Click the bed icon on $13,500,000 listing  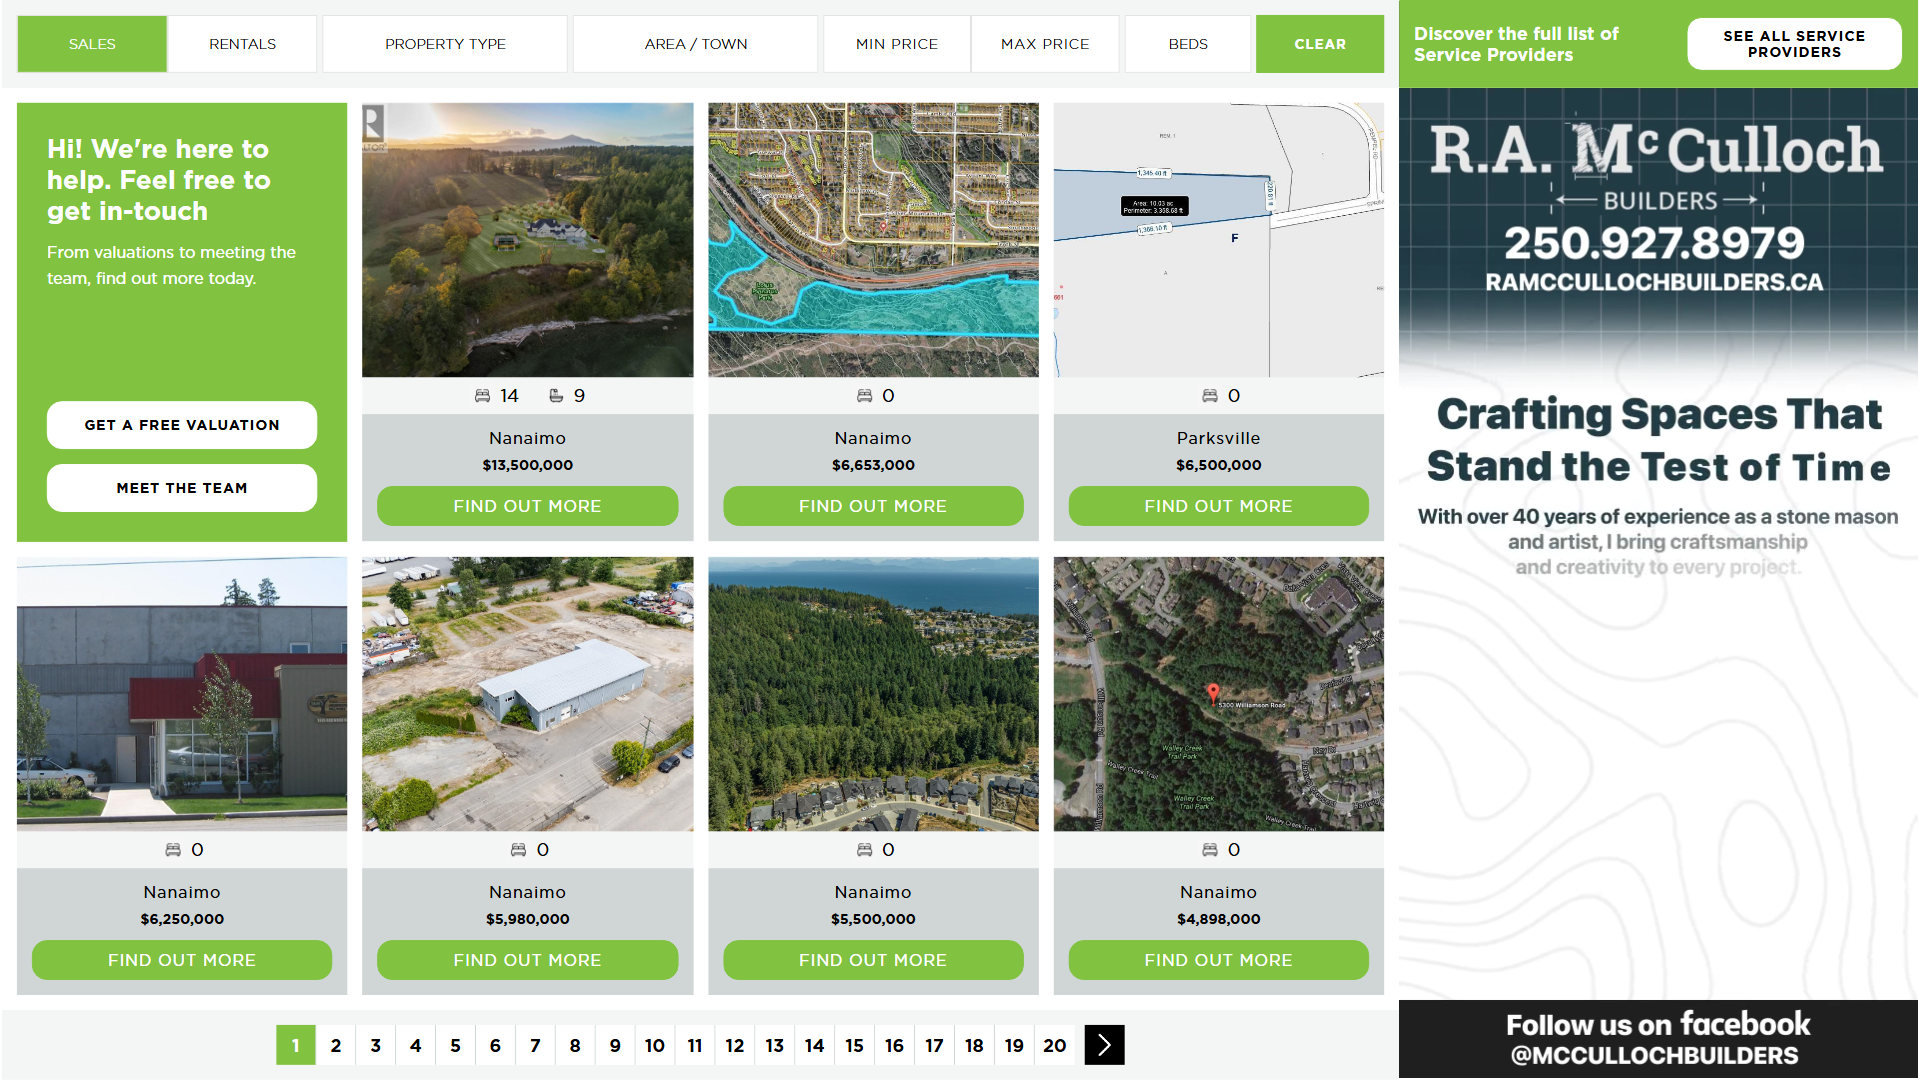click(482, 396)
